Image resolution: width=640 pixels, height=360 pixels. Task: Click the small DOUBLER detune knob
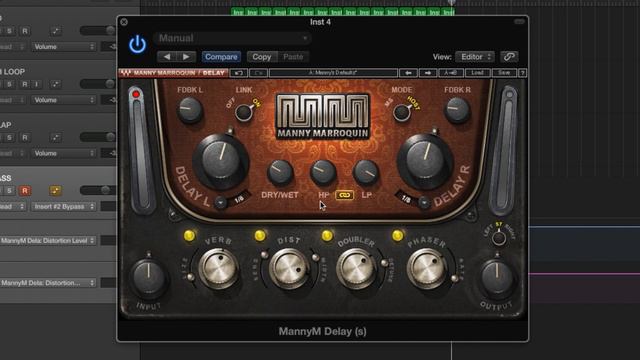pyautogui.click(x=384, y=263)
